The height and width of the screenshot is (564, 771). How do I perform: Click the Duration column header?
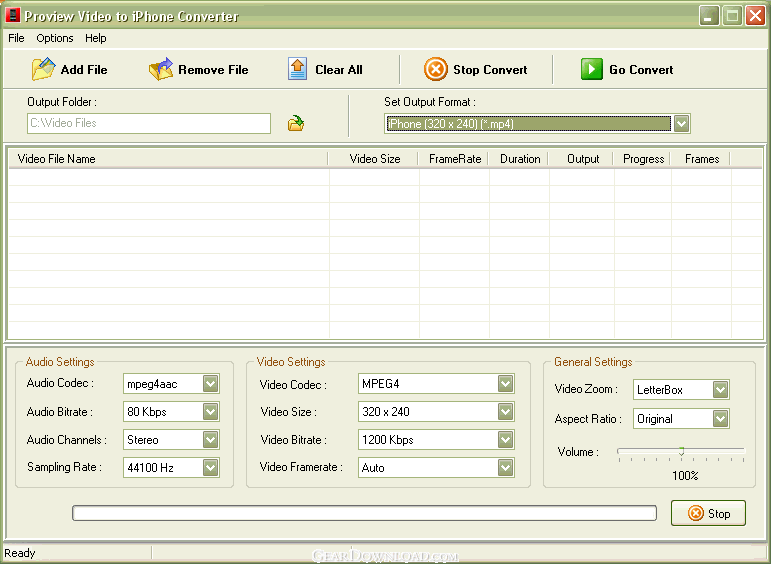pos(519,159)
